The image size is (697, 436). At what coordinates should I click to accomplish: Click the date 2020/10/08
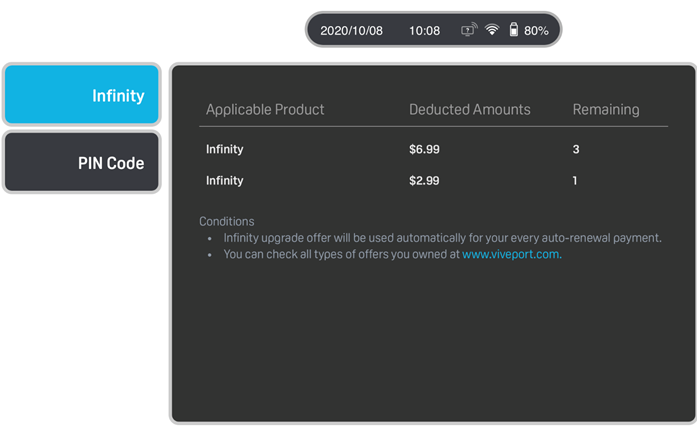[351, 31]
